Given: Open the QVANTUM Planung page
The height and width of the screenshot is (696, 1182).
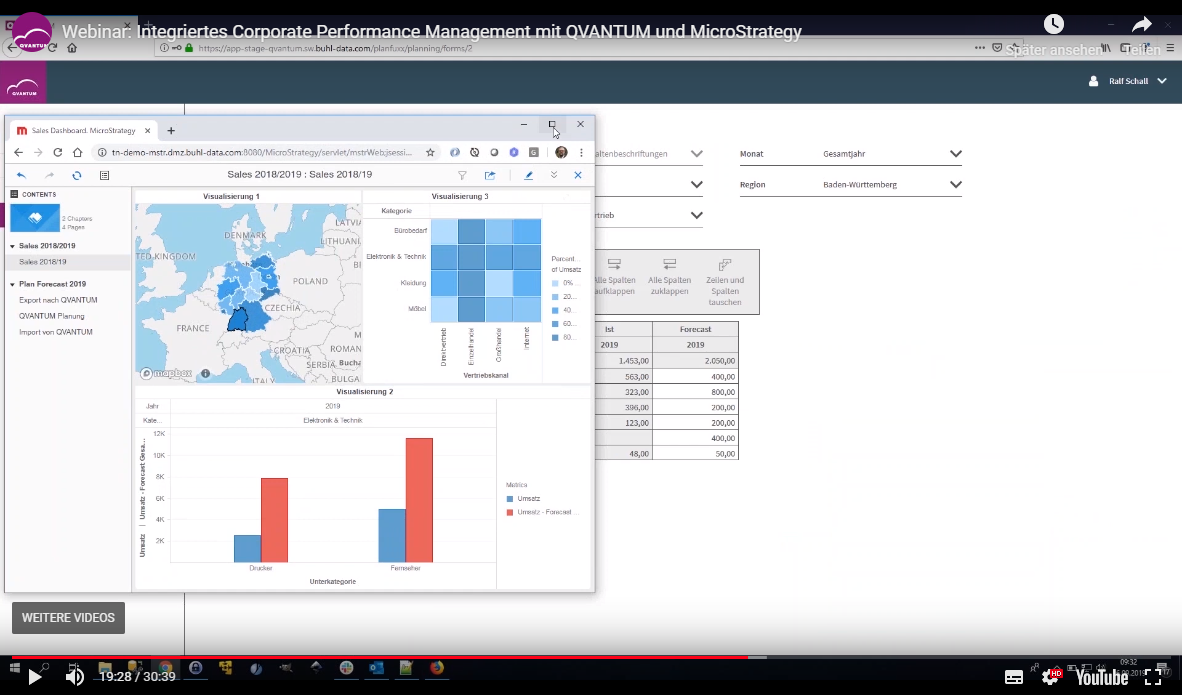Looking at the screenshot, I should click(x=51, y=316).
